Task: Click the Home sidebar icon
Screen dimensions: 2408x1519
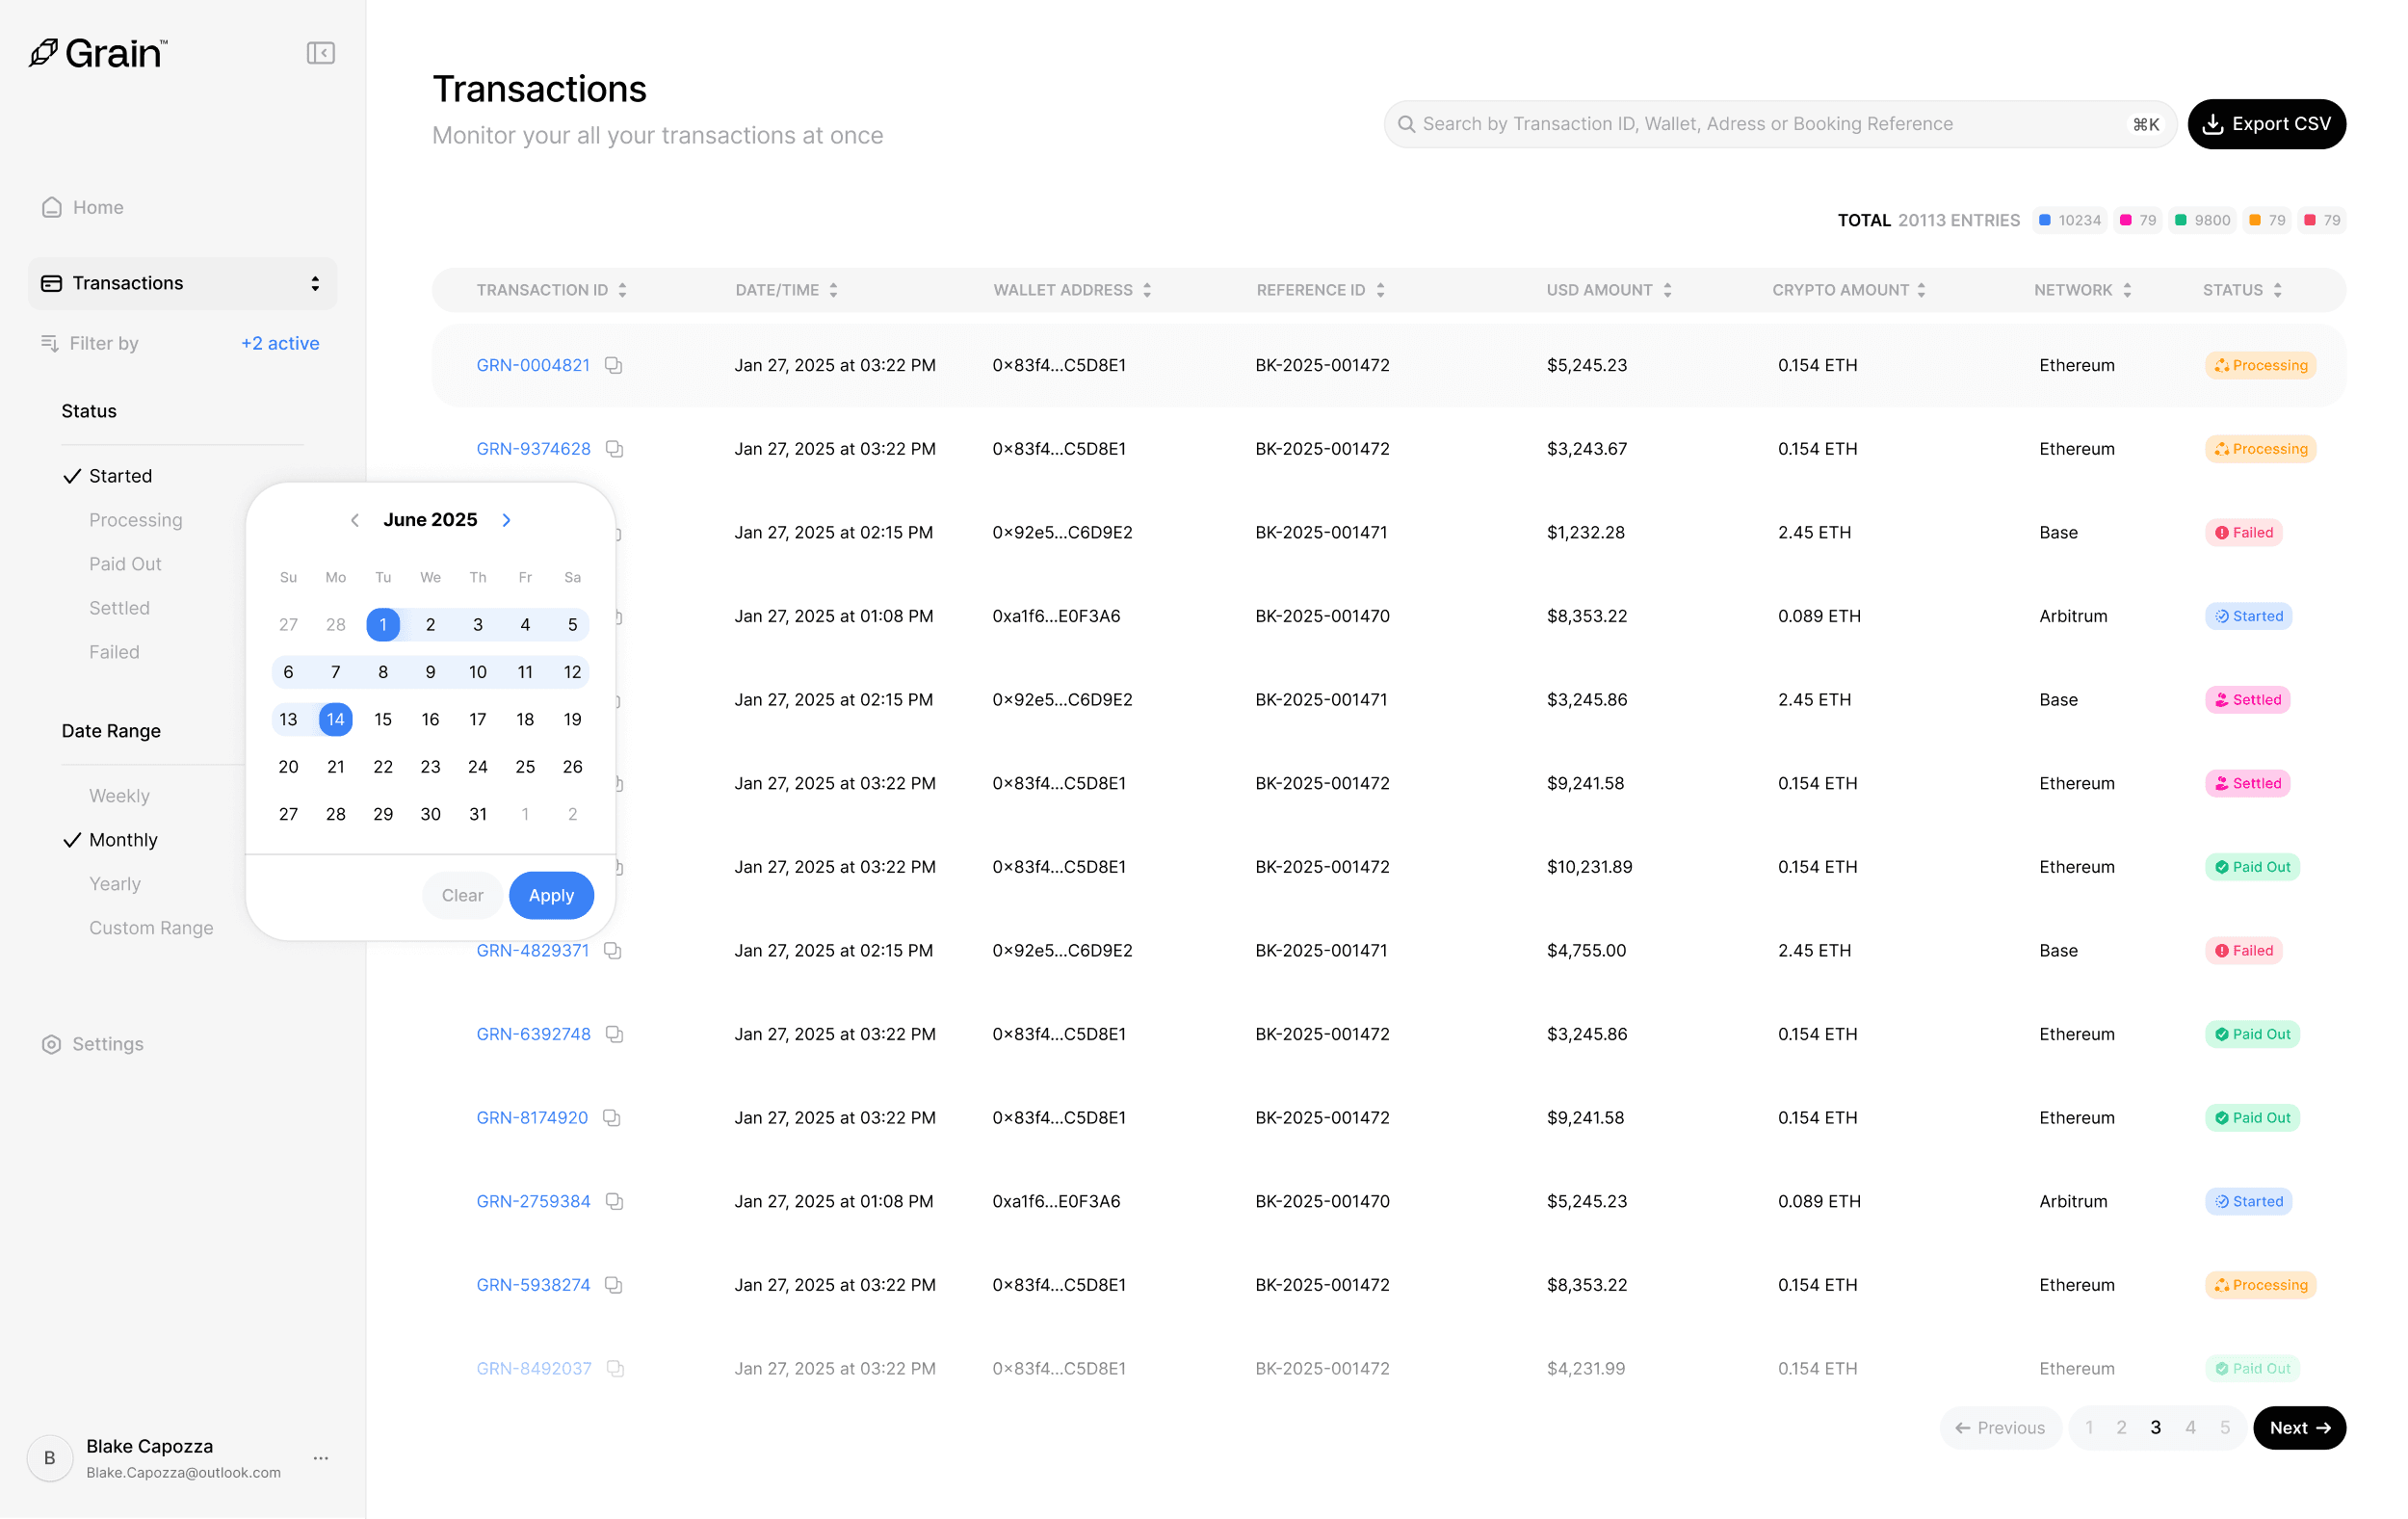Action: click(52, 207)
